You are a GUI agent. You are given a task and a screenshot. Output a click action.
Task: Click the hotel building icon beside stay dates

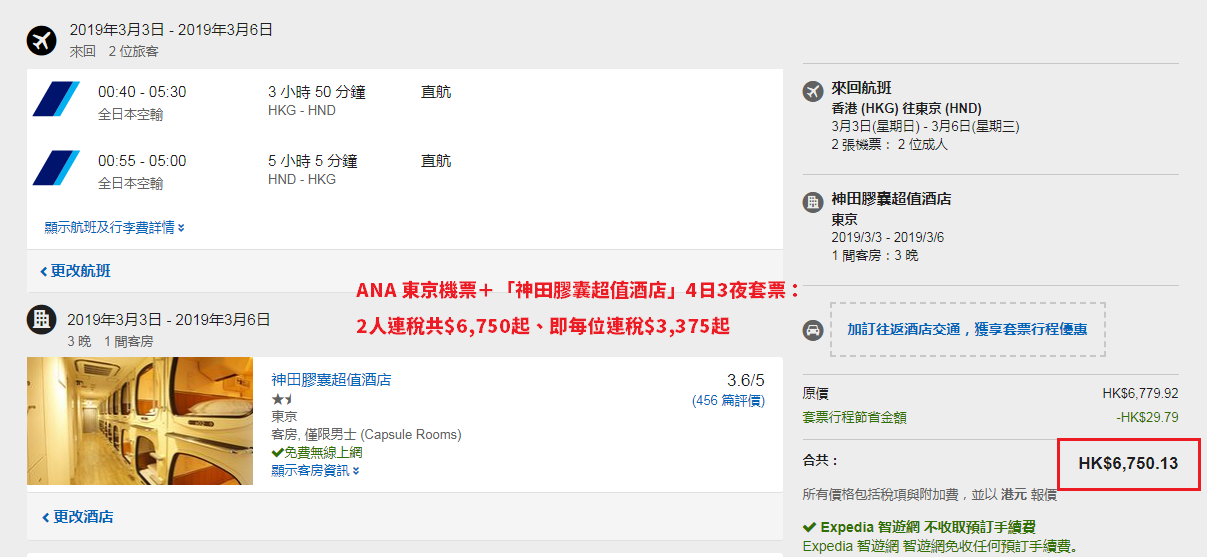(41, 320)
